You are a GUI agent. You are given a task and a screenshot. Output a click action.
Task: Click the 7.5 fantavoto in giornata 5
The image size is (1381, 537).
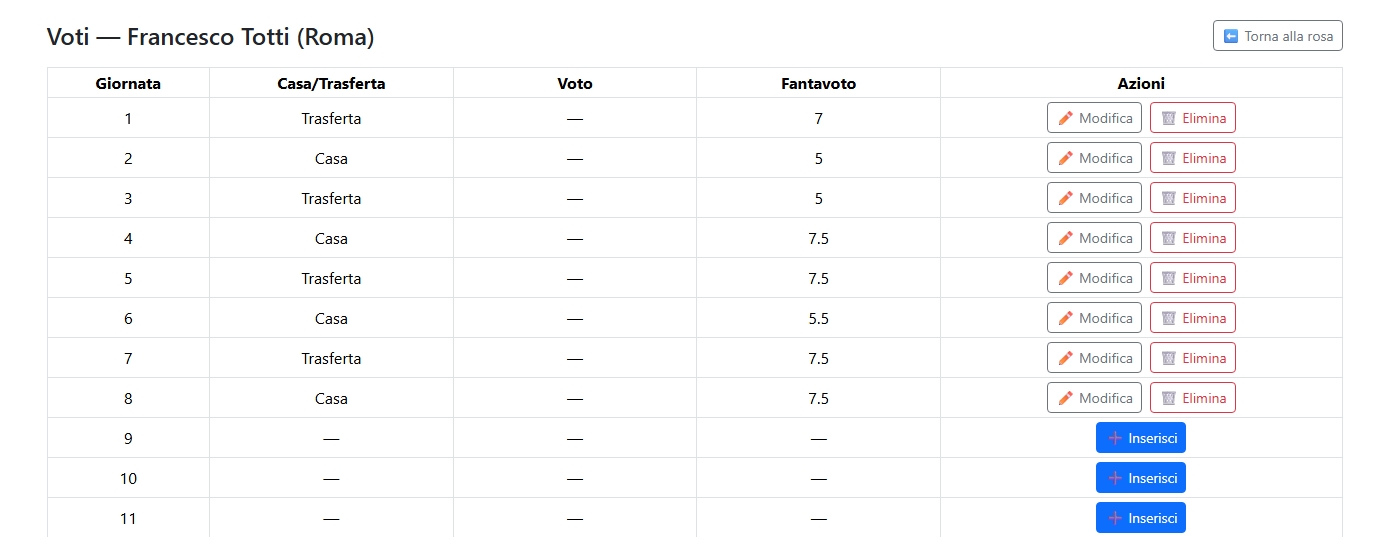[818, 278]
